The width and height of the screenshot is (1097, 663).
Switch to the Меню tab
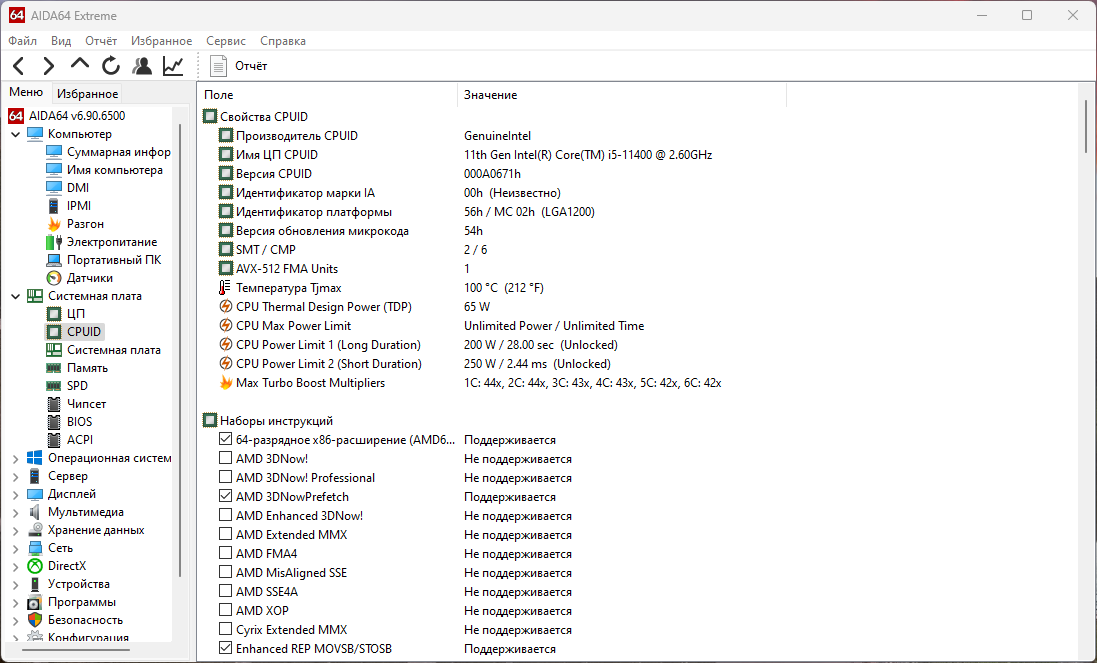point(26,92)
